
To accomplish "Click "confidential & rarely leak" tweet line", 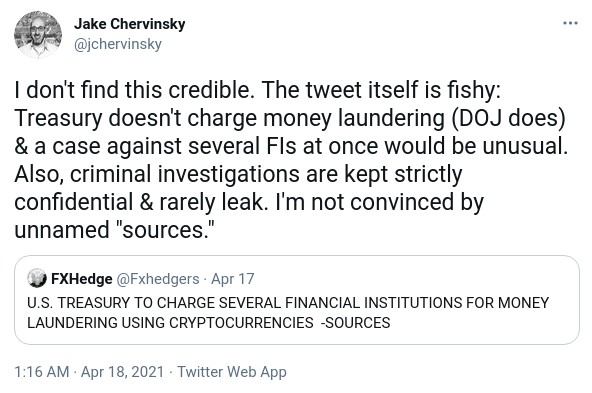I will [x=249, y=202].
